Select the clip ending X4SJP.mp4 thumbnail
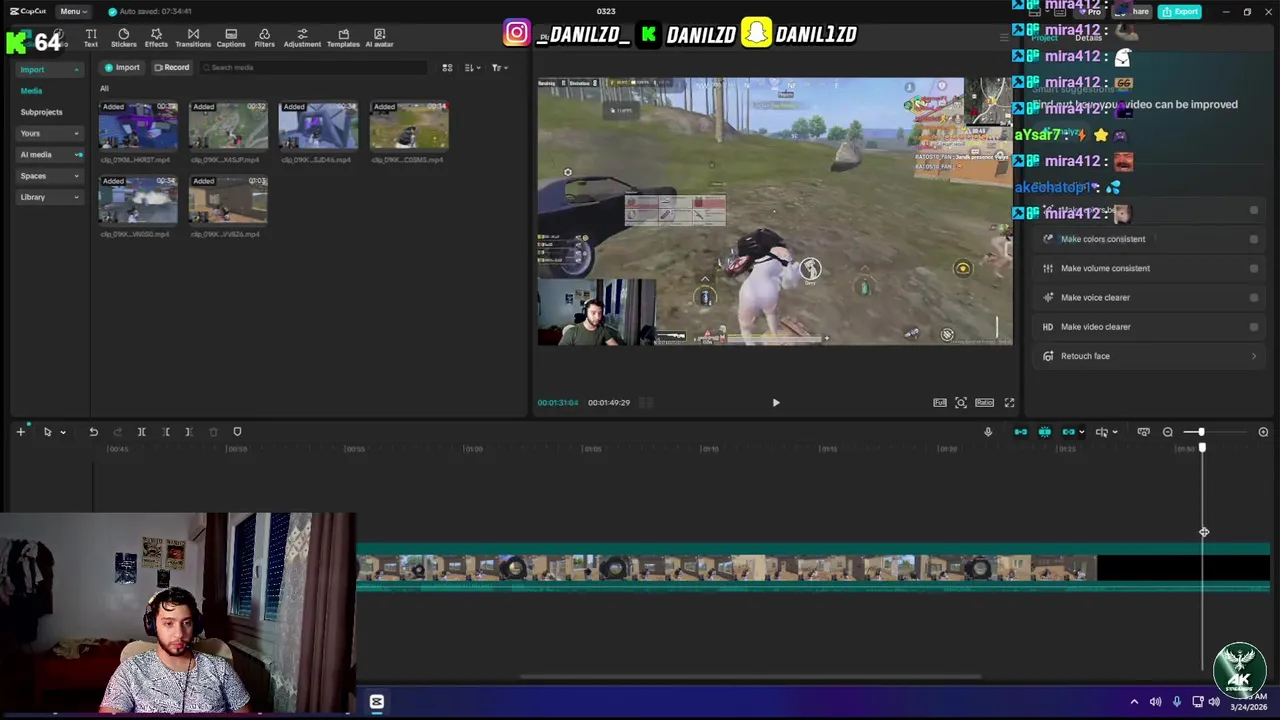Viewport: 1280px width, 720px height. pyautogui.click(x=228, y=125)
